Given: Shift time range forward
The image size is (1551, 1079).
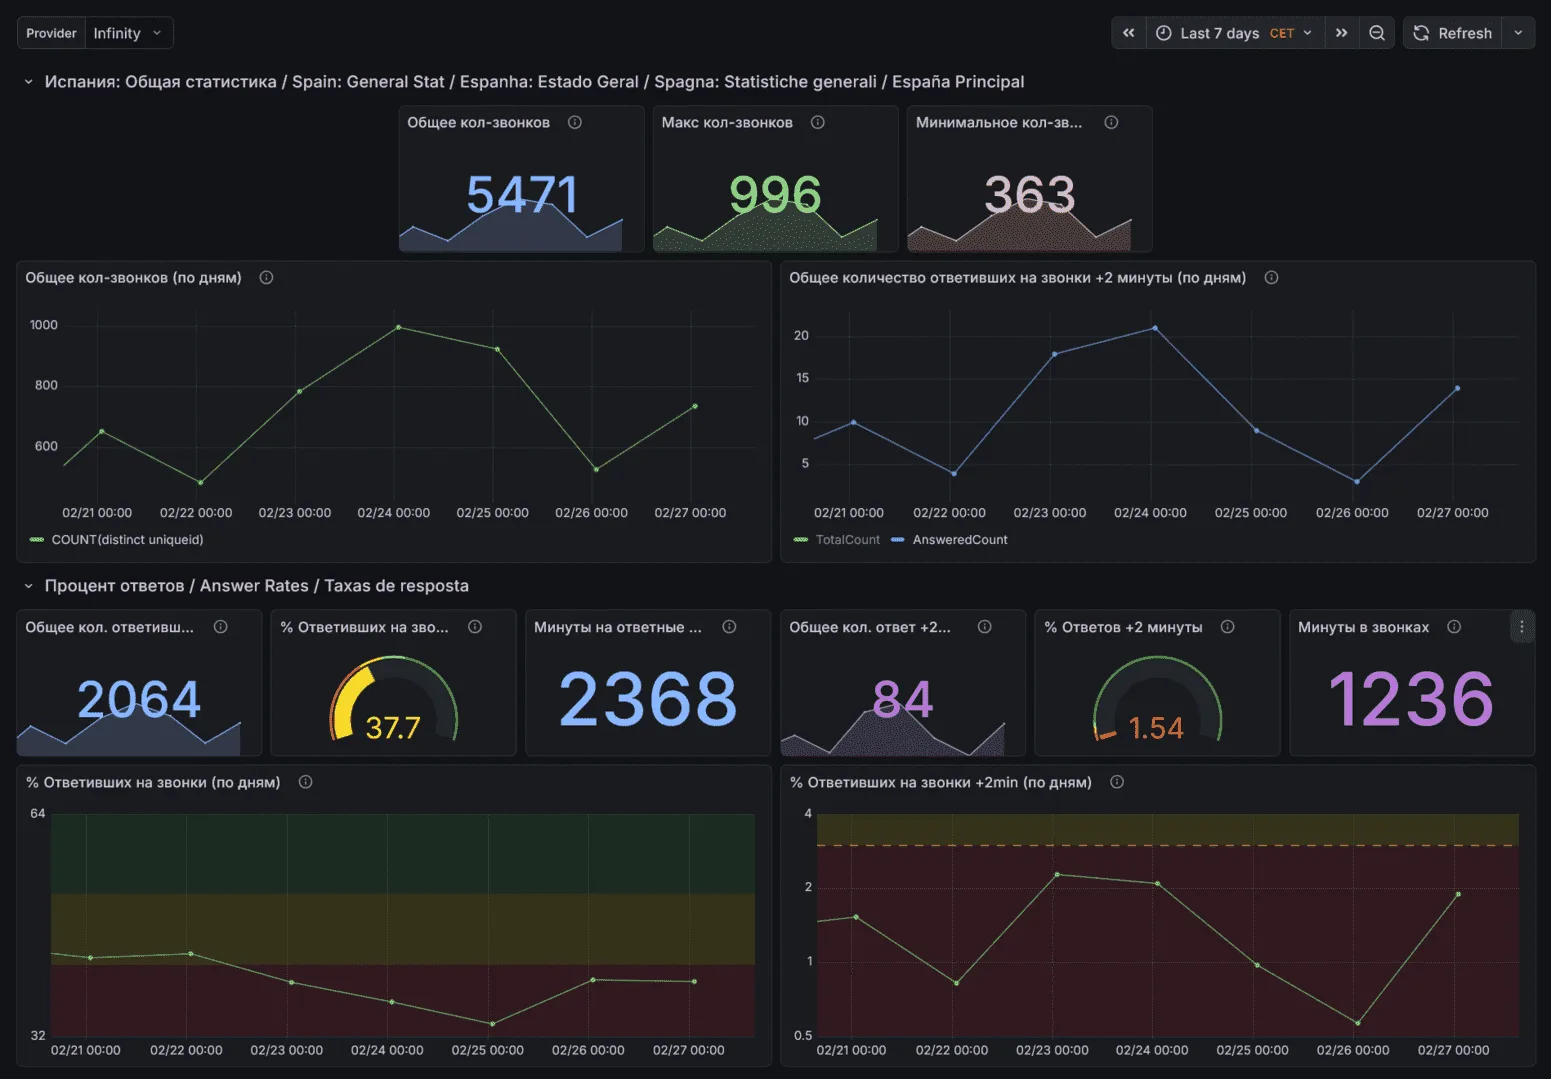Looking at the screenshot, I should point(1342,33).
